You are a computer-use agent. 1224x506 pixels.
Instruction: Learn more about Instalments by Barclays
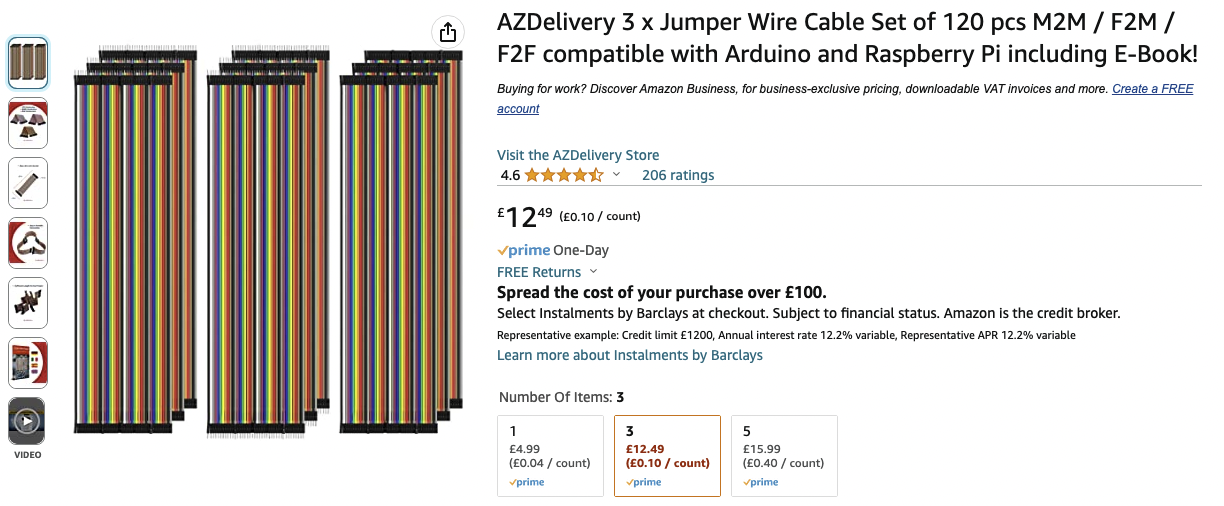coord(630,355)
